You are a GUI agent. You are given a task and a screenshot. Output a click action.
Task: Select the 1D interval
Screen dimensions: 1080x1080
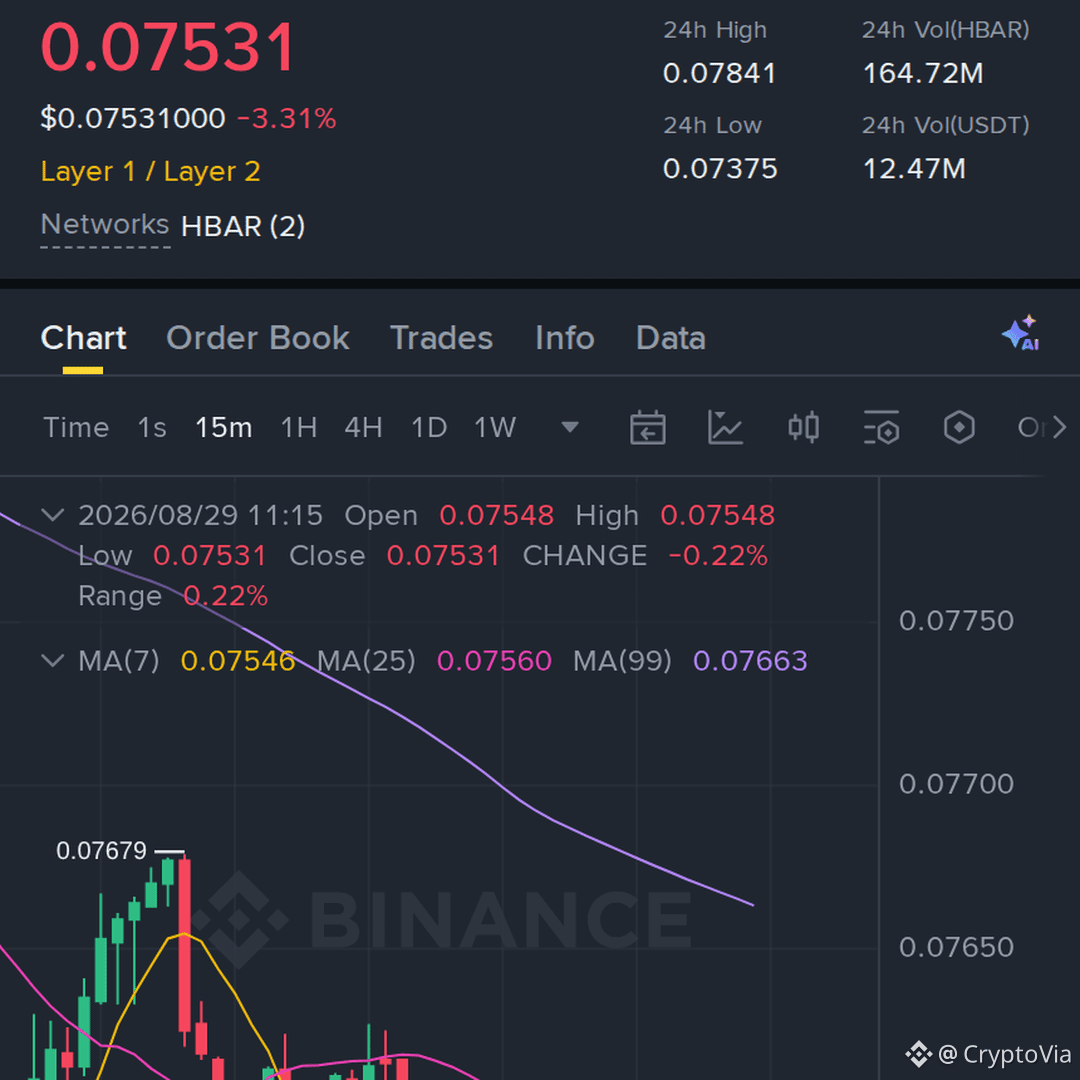click(x=429, y=428)
